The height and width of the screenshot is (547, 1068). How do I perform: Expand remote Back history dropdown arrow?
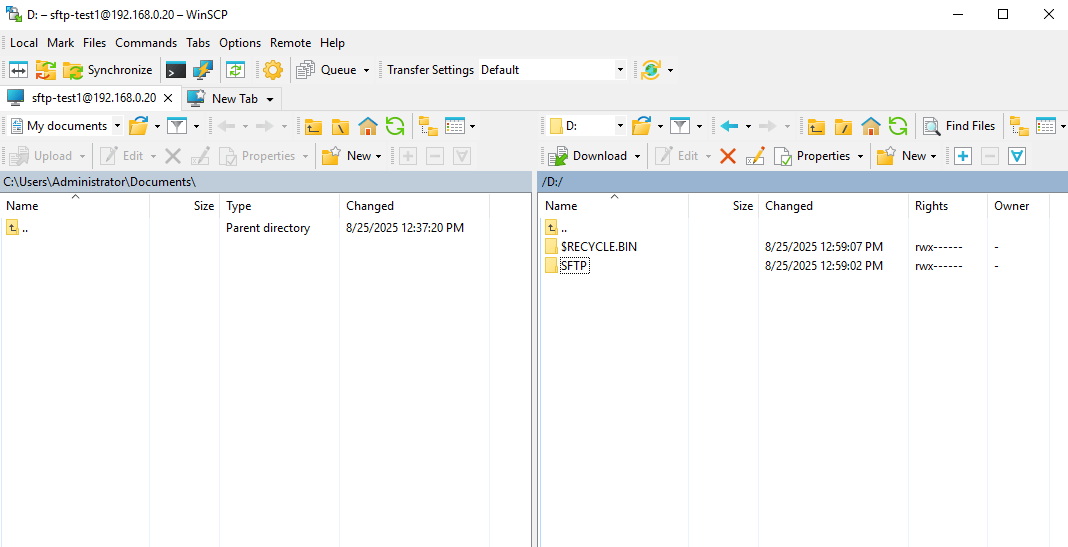coord(748,127)
